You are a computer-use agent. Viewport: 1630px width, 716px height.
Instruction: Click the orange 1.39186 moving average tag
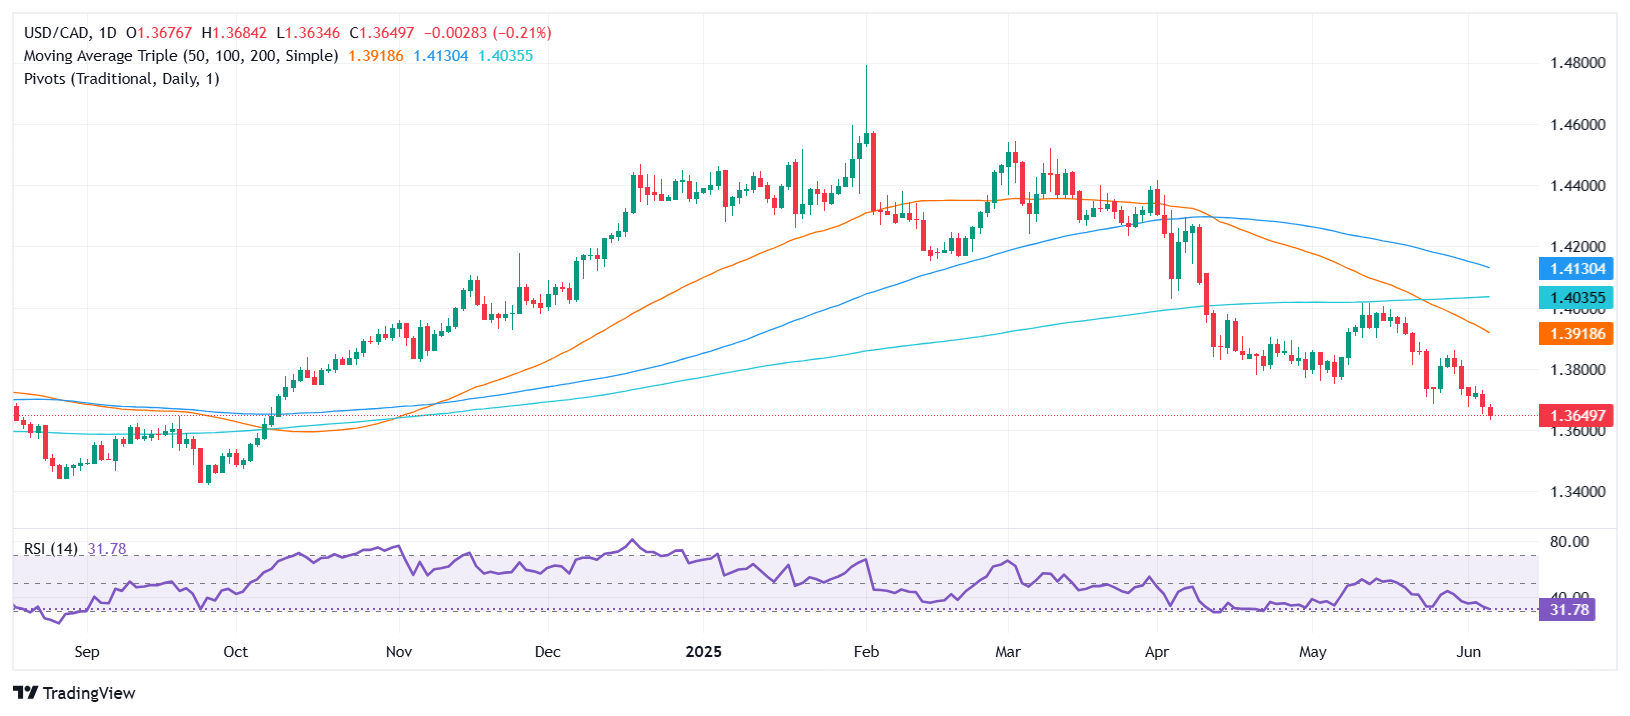1577,334
